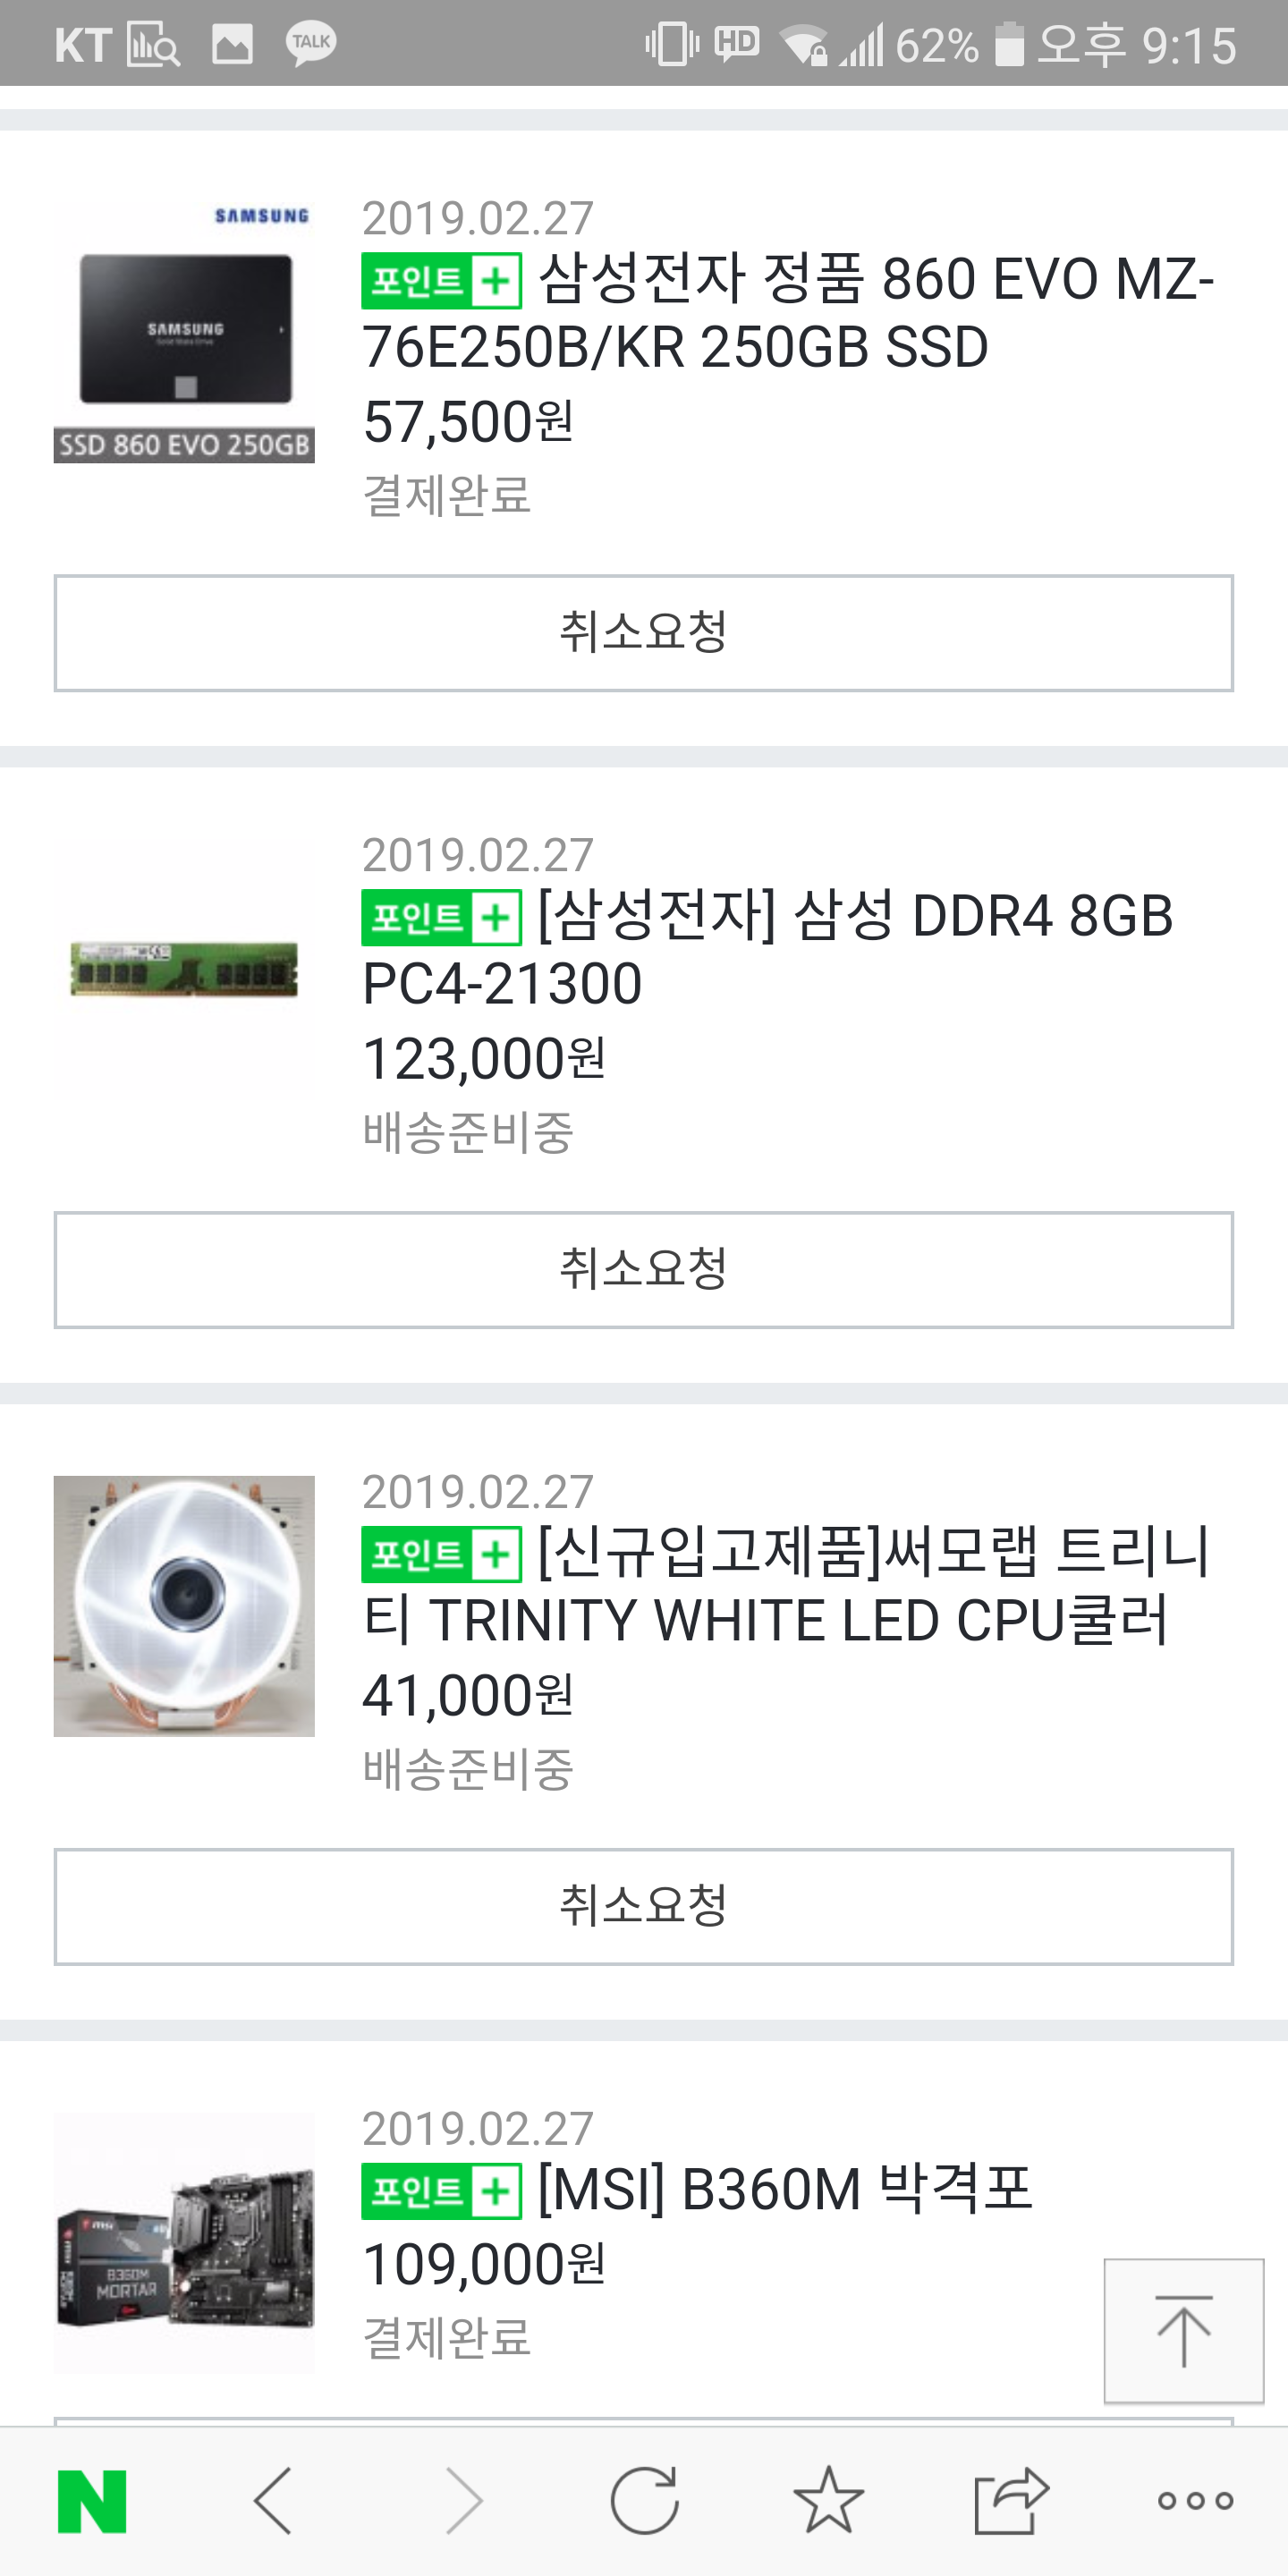The image size is (1288, 2576).
Task: Tap the scroll-to-top arrow button
Action: pyautogui.click(x=1183, y=2330)
